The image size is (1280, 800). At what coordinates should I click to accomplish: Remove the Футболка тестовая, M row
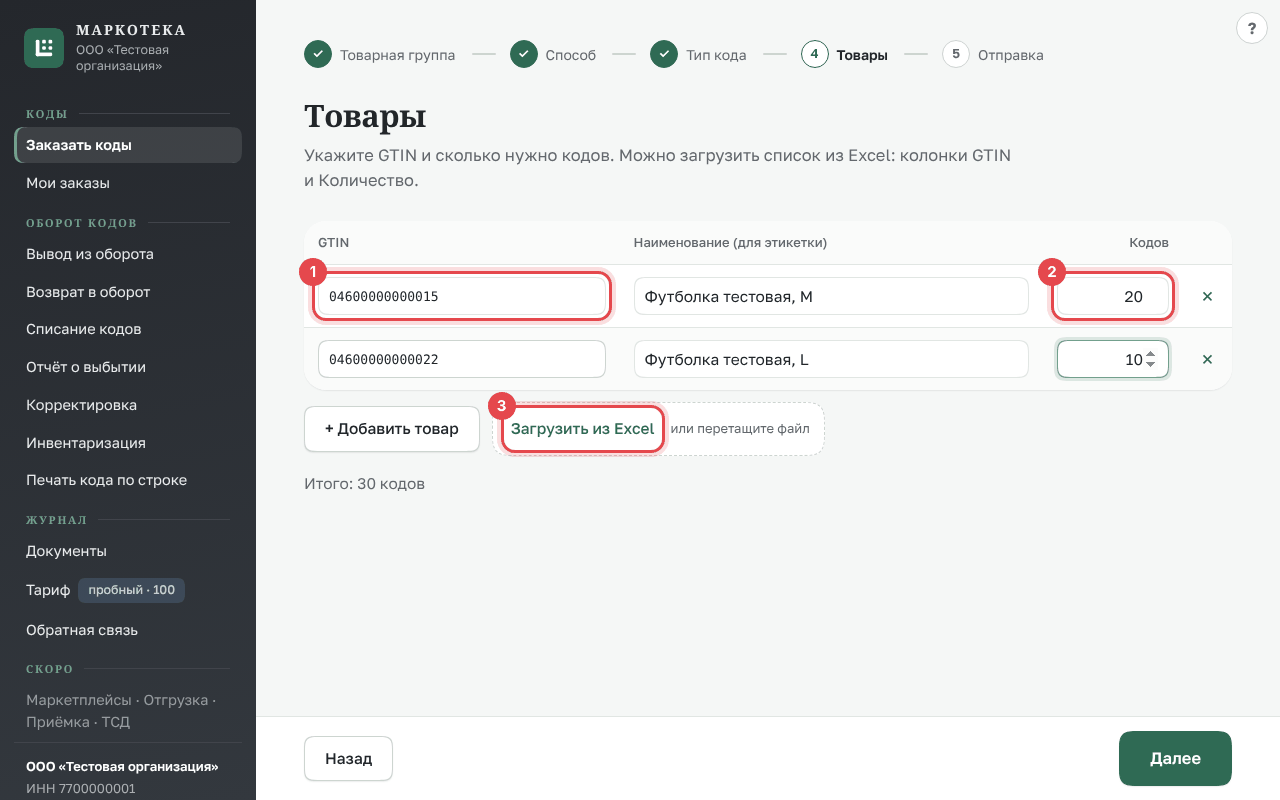click(x=1207, y=297)
